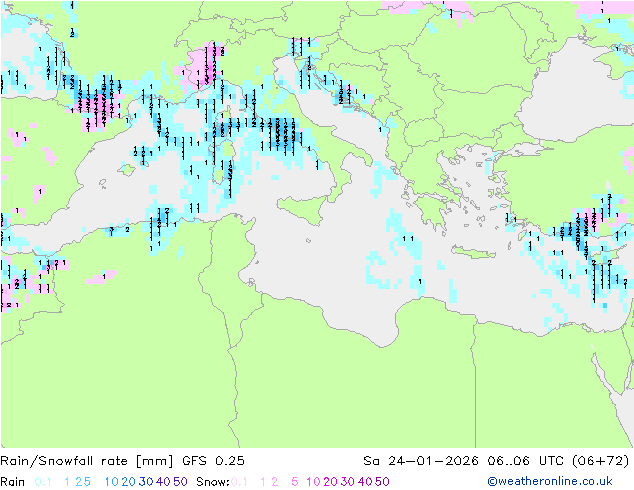Click the '06..06 UTC' time text

click(x=526, y=461)
